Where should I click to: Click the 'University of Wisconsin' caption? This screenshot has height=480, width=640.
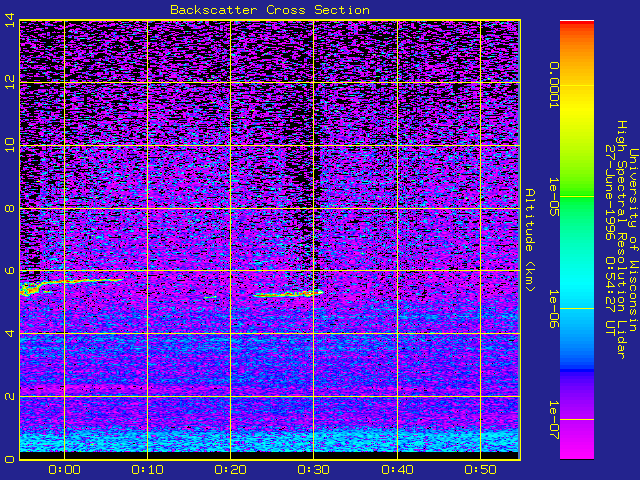tap(633, 240)
